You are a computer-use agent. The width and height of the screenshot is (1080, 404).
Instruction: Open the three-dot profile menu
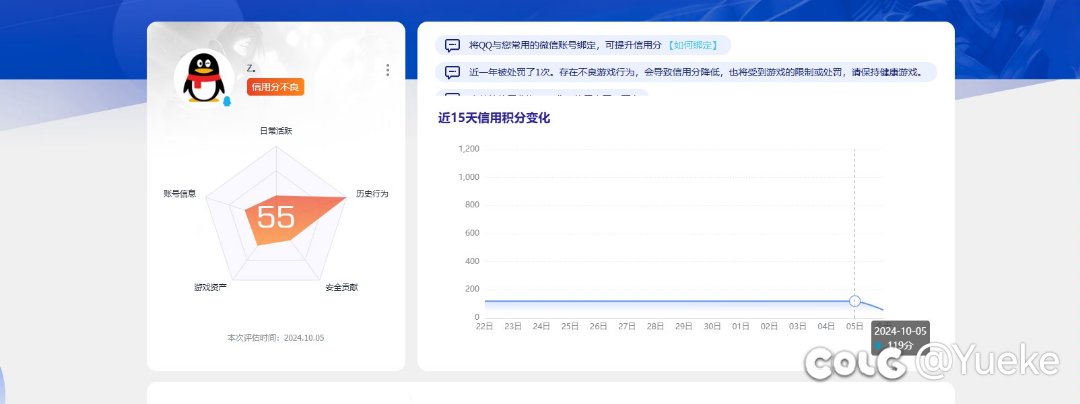[x=387, y=70]
